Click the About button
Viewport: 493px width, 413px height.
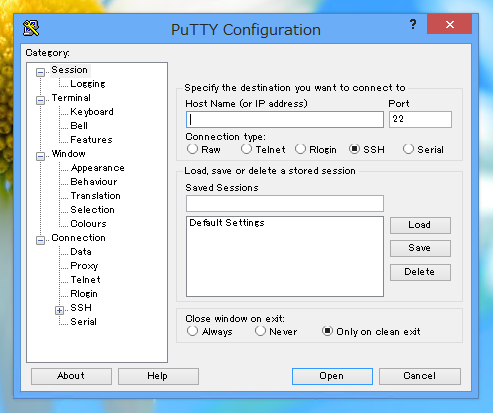point(71,376)
